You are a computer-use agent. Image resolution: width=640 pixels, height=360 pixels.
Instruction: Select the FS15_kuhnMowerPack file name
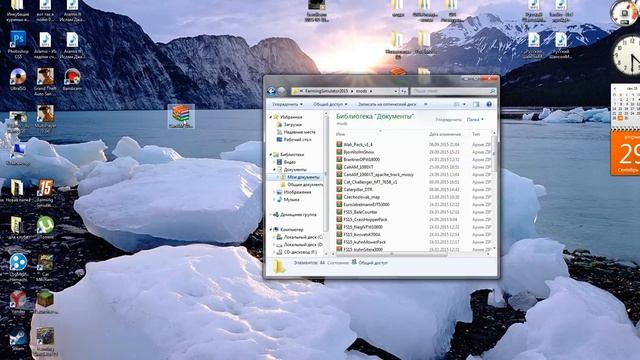(364, 242)
